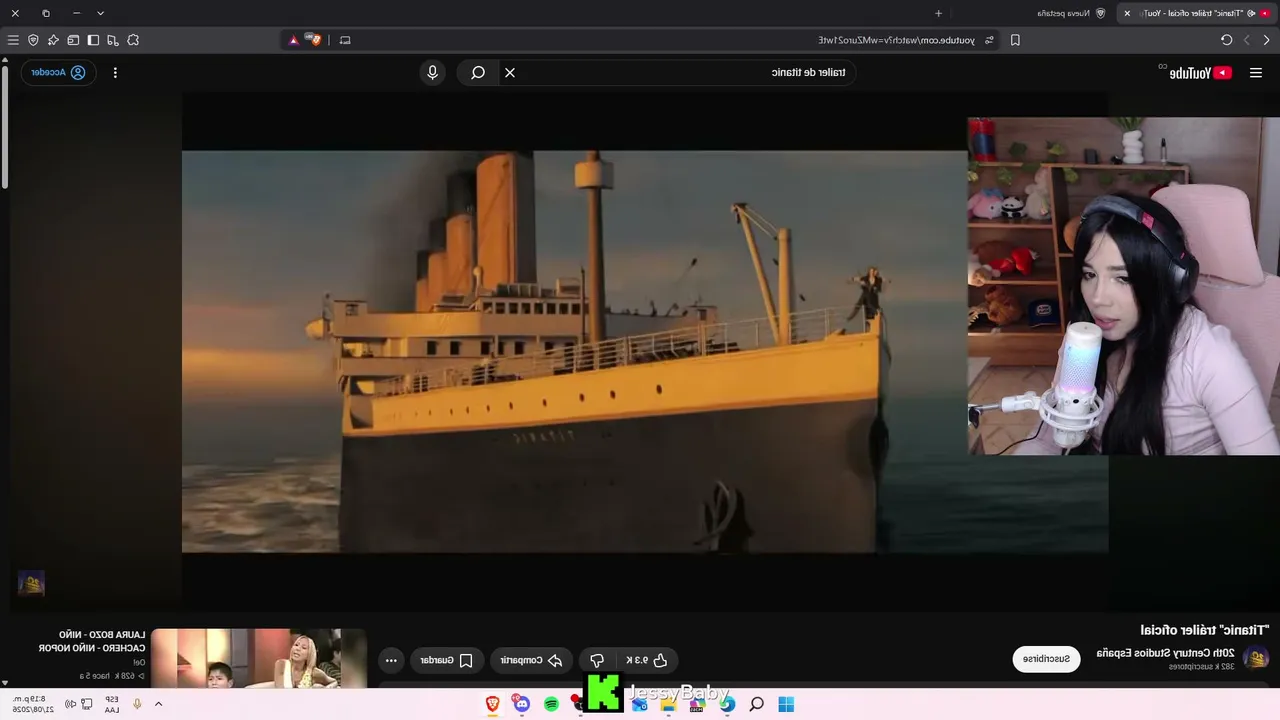Click the media icon next to Brave Shields
The height and width of the screenshot is (720, 1280).
345,40
